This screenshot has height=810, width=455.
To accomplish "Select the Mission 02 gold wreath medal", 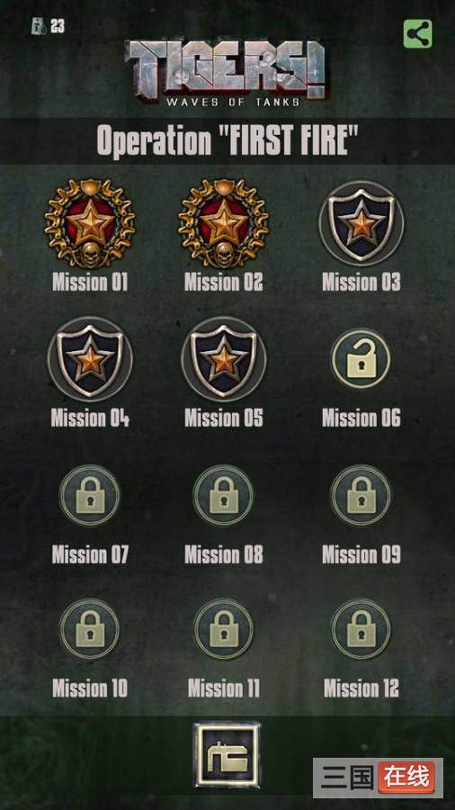I will (224, 223).
